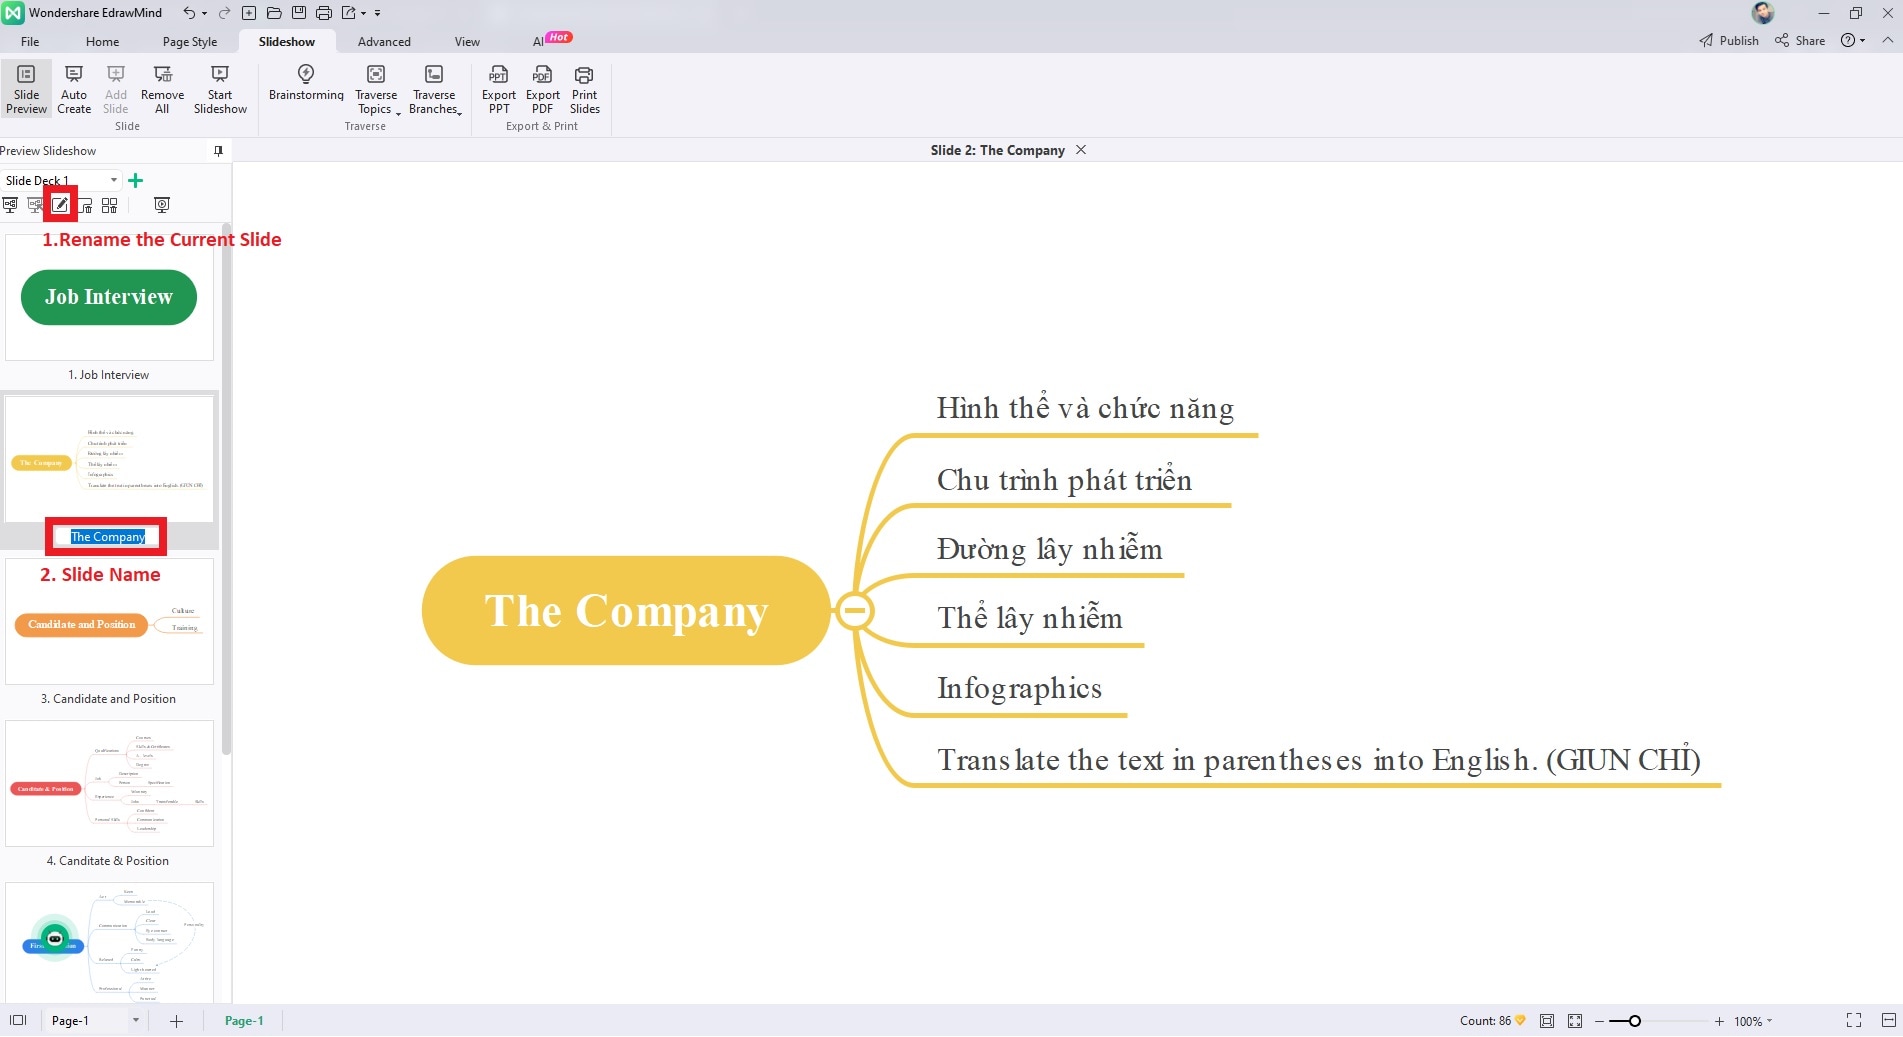Switch to the Page Style tab
Image resolution: width=1903 pixels, height=1037 pixels.
190,41
